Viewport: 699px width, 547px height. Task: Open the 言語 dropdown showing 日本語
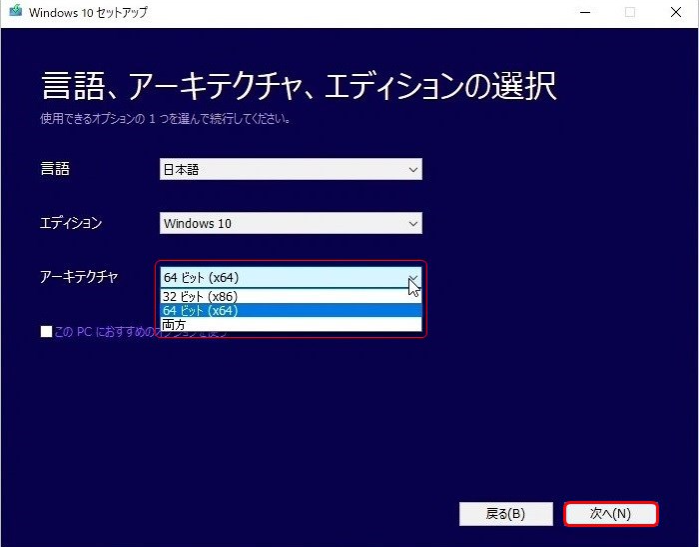(x=291, y=169)
